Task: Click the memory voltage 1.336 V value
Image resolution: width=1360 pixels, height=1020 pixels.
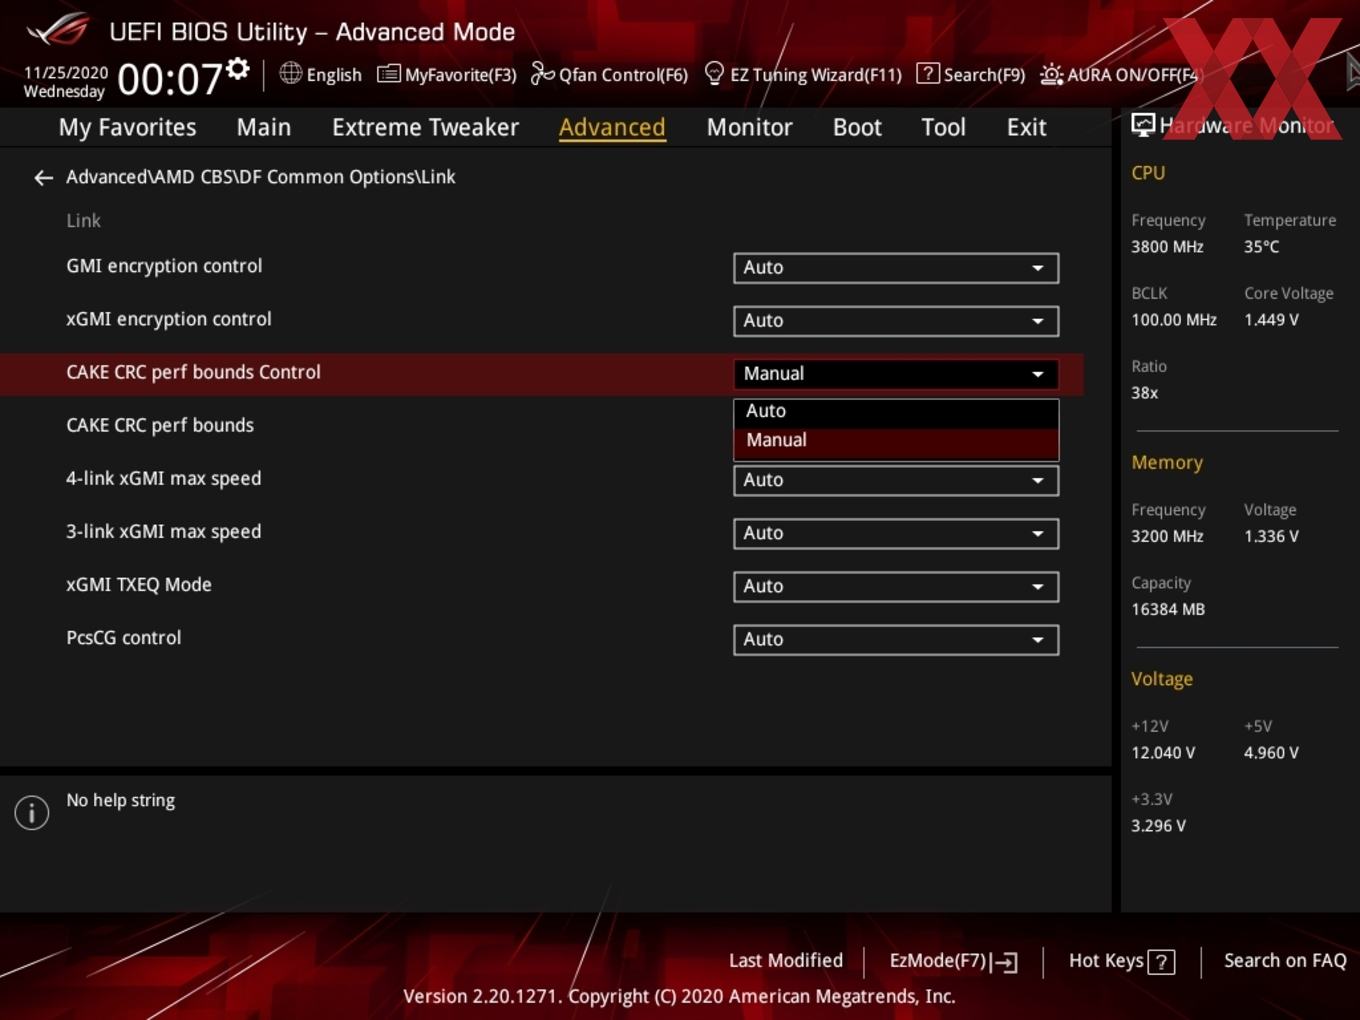Action: coord(1271,536)
